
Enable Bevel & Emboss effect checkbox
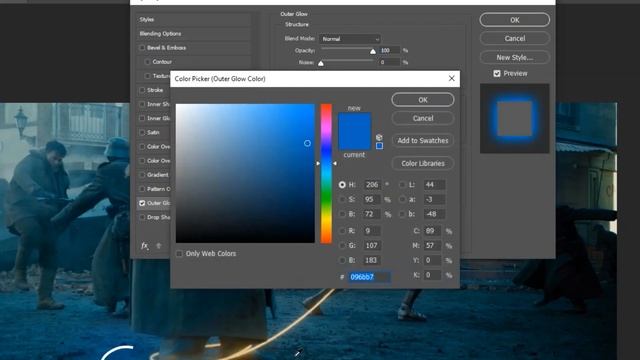click(x=142, y=48)
